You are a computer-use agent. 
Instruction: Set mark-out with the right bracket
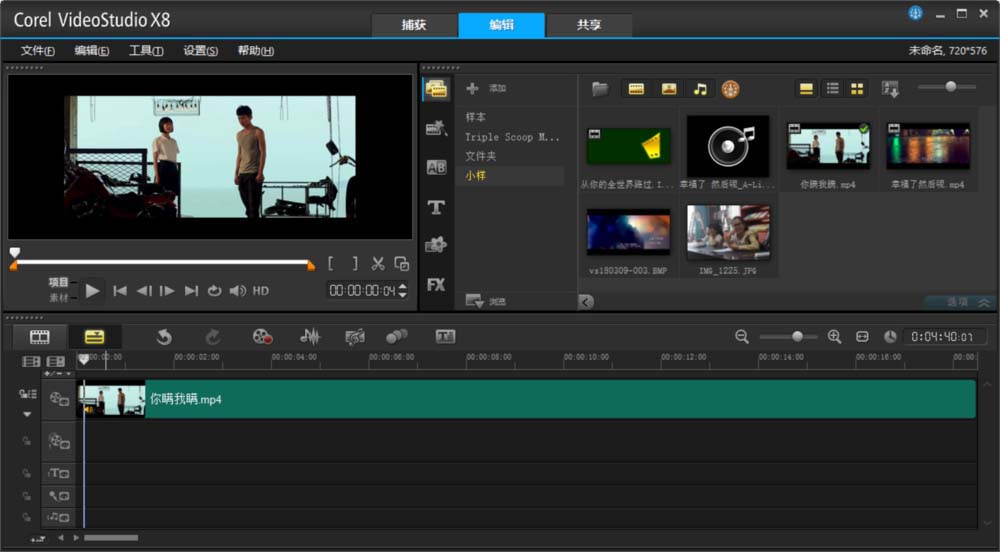[x=355, y=263]
